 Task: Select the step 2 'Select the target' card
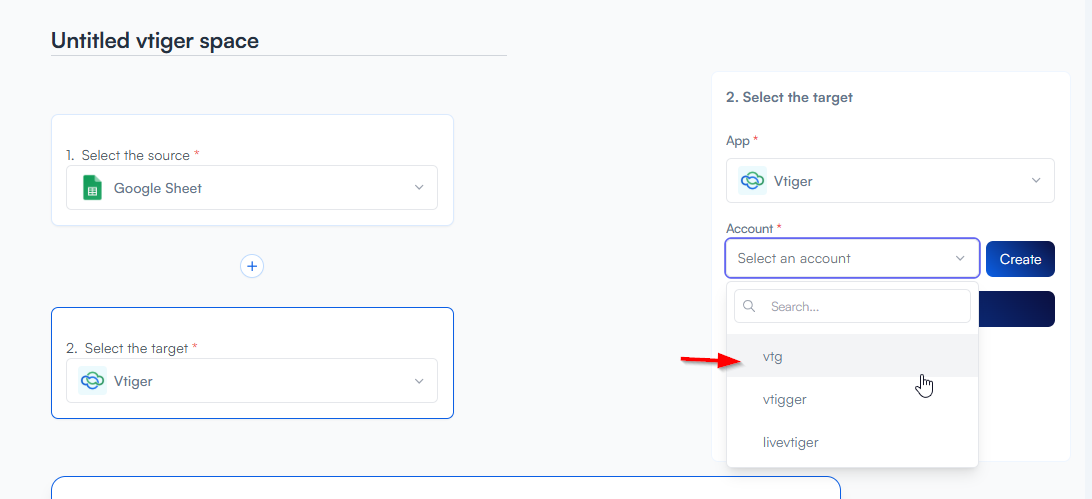[x=252, y=330]
